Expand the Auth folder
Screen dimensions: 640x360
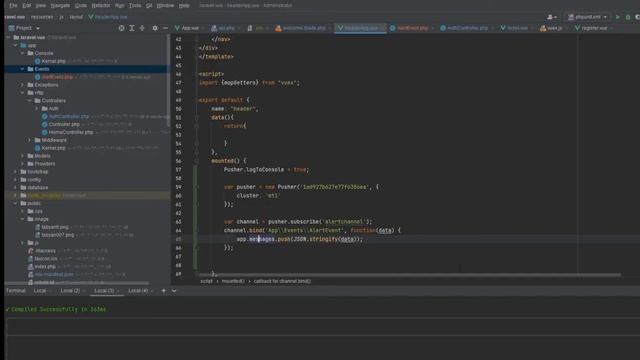(x=37, y=109)
